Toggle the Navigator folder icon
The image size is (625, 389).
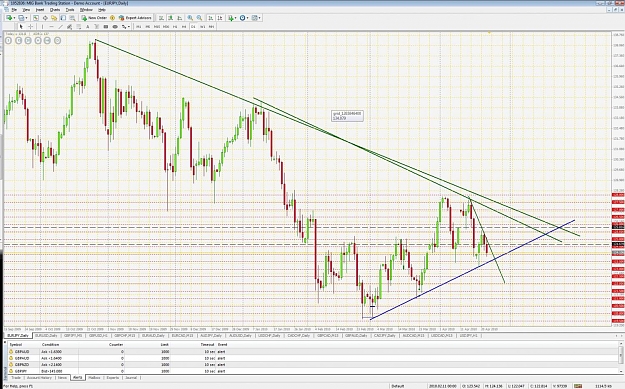tap(54, 18)
